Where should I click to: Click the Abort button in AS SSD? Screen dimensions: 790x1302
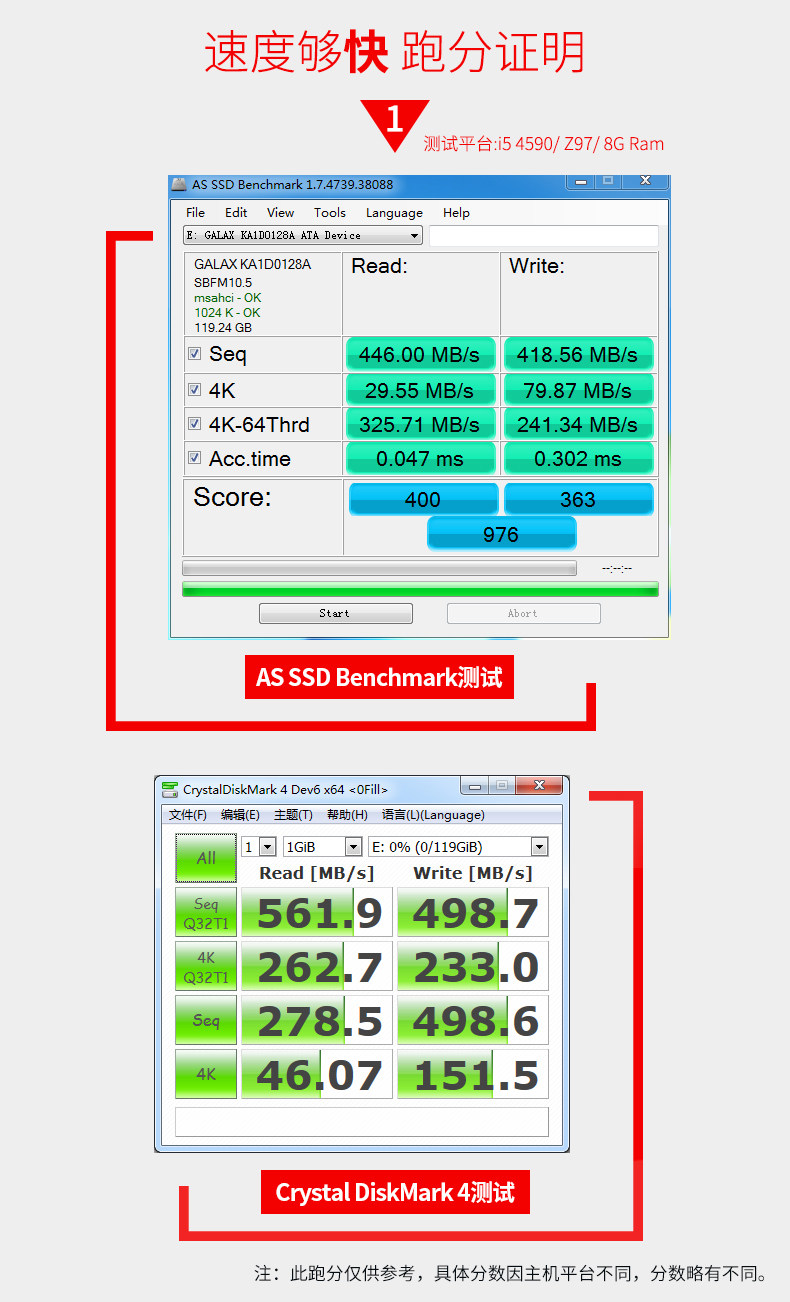pyautogui.click(x=523, y=614)
